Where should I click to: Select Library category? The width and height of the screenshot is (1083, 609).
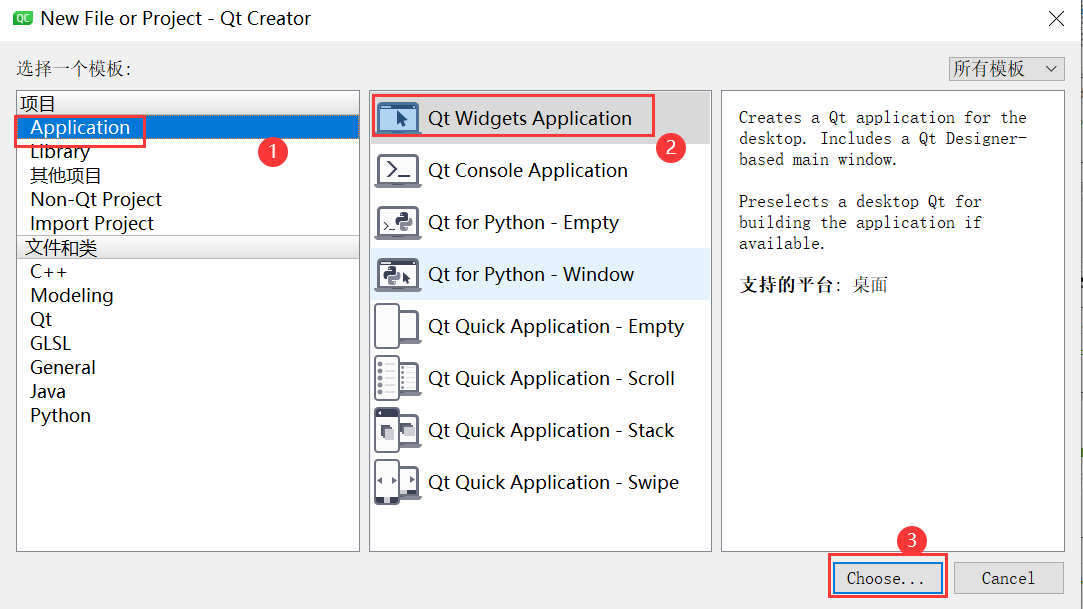[x=188, y=151]
